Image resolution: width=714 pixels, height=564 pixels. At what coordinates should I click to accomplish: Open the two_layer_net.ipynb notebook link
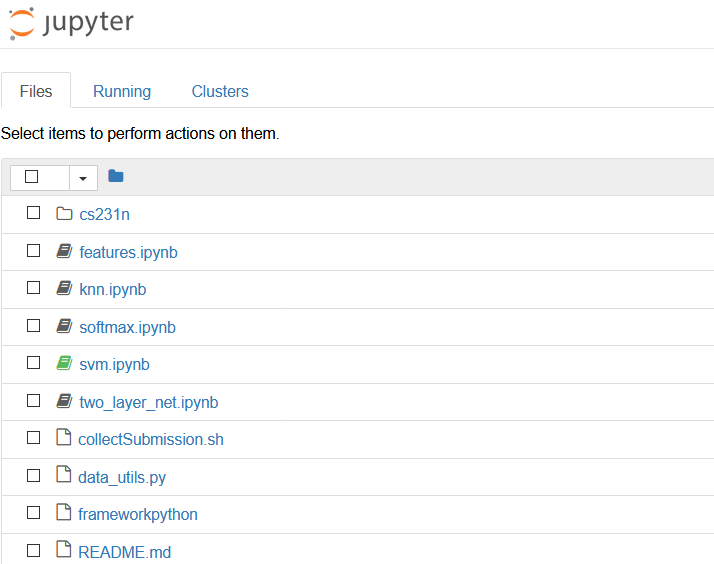149,402
